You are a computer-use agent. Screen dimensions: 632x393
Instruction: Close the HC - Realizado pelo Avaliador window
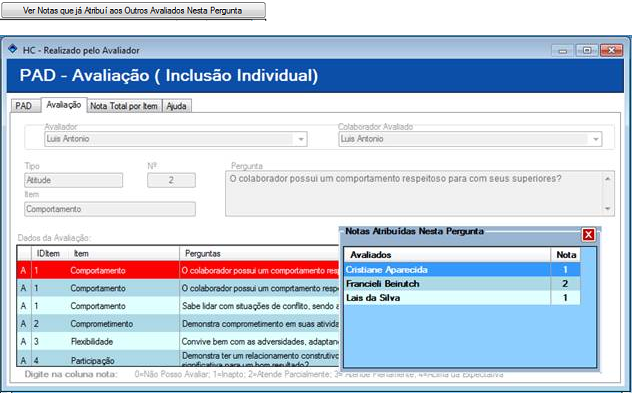point(611,50)
